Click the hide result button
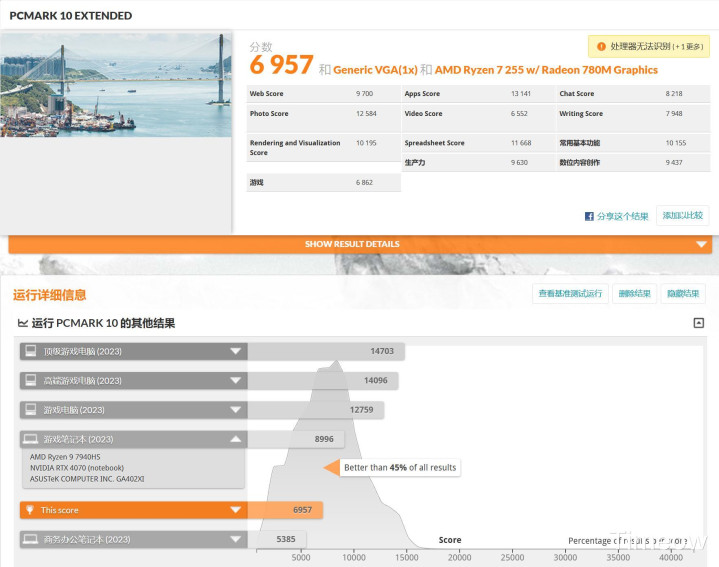 click(x=684, y=294)
